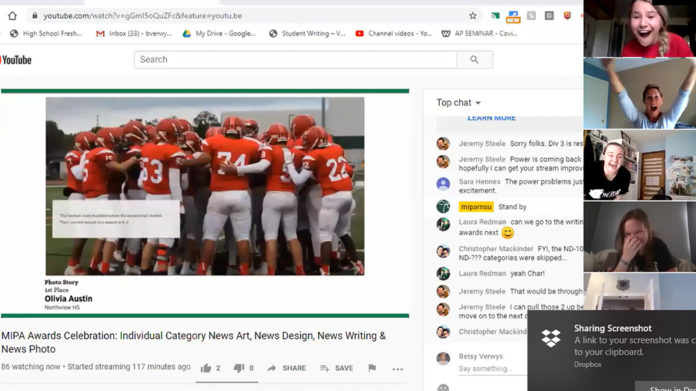The width and height of the screenshot is (696, 391).
Task: Open the Top chat dropdown
Action: [x=459, y=103]
